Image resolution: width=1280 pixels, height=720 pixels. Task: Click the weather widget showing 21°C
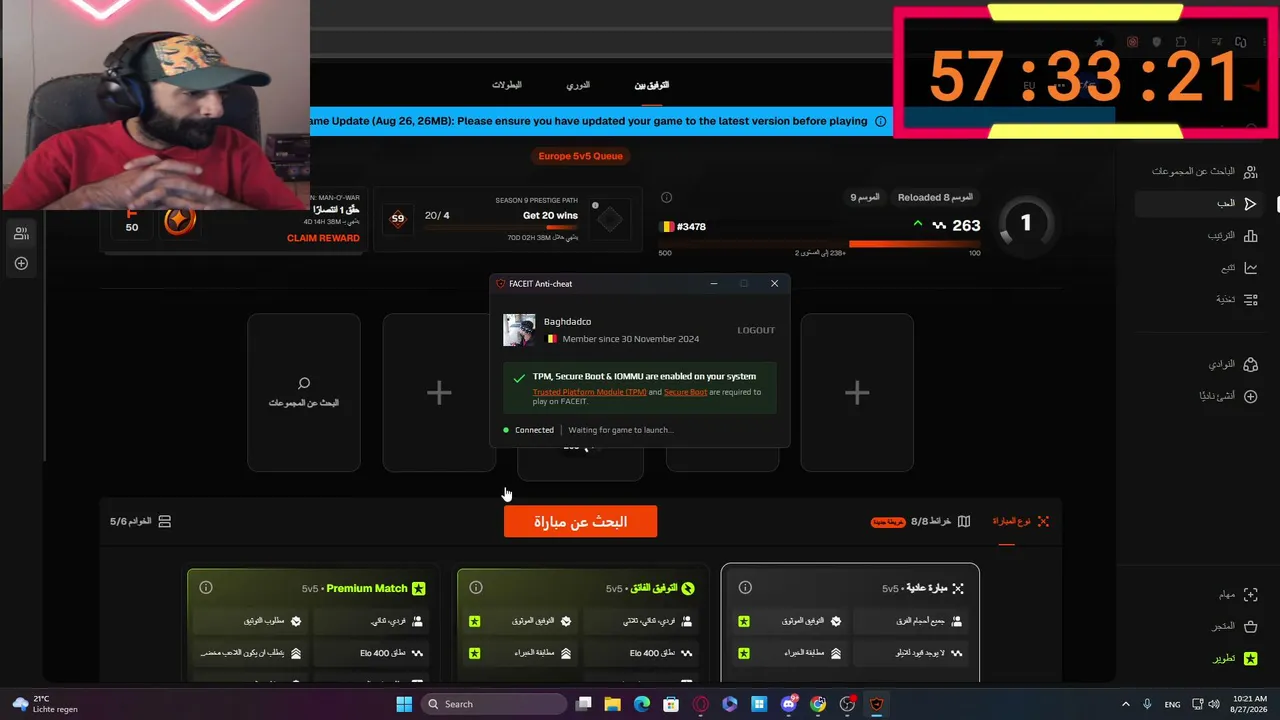(45, 704)
